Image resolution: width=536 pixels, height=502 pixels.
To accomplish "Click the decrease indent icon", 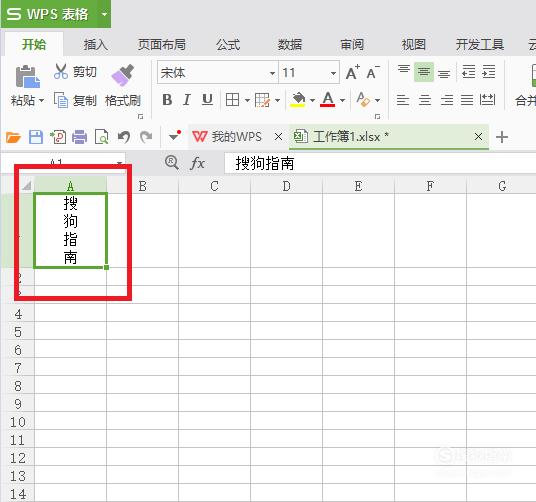I will pyautogui.click(x=468, y=72).
